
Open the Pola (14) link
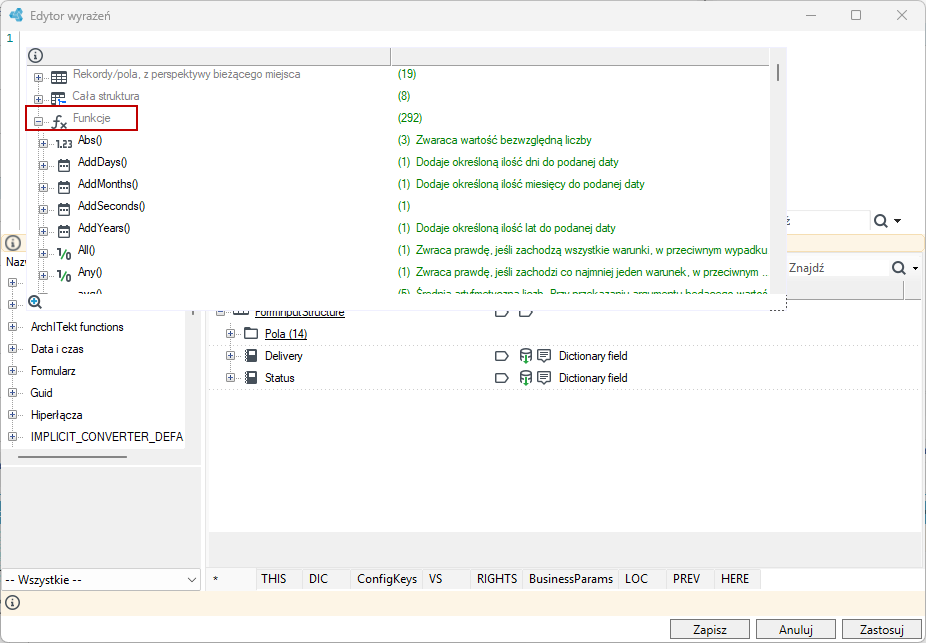pos(286,334)
